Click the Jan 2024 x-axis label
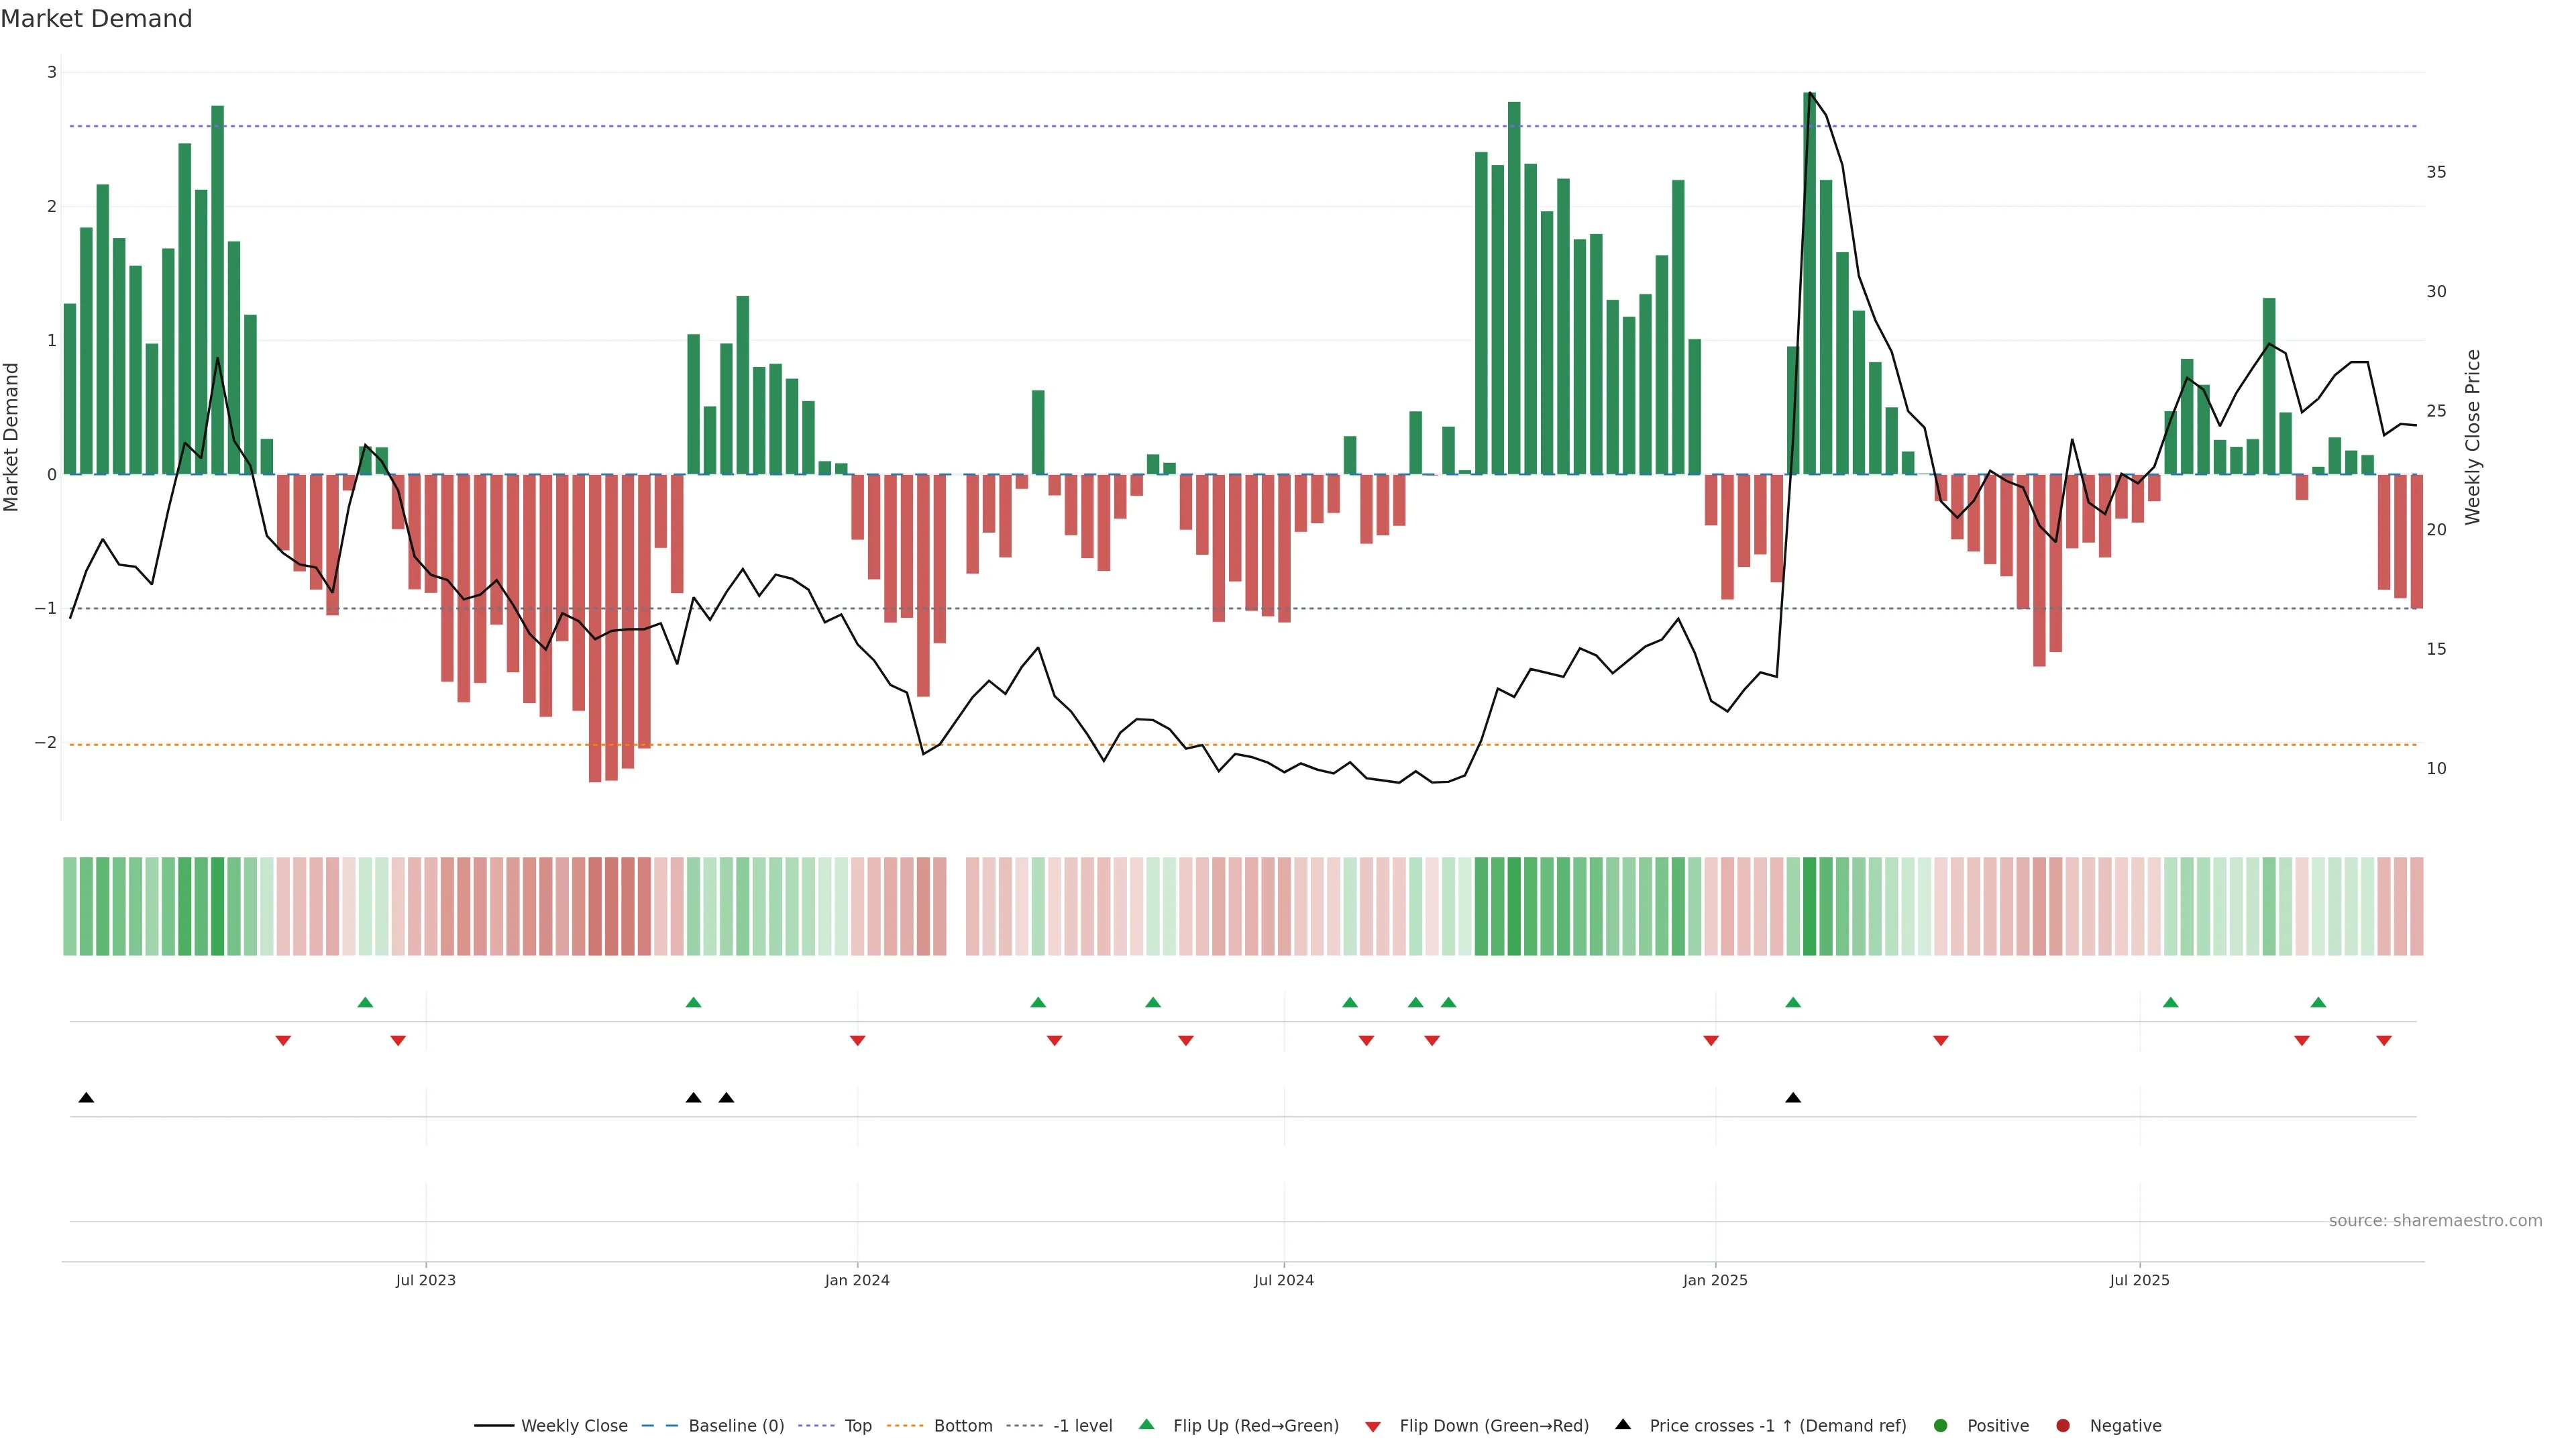The height and width of the screenshot is (1449, 2576). 857,1280
